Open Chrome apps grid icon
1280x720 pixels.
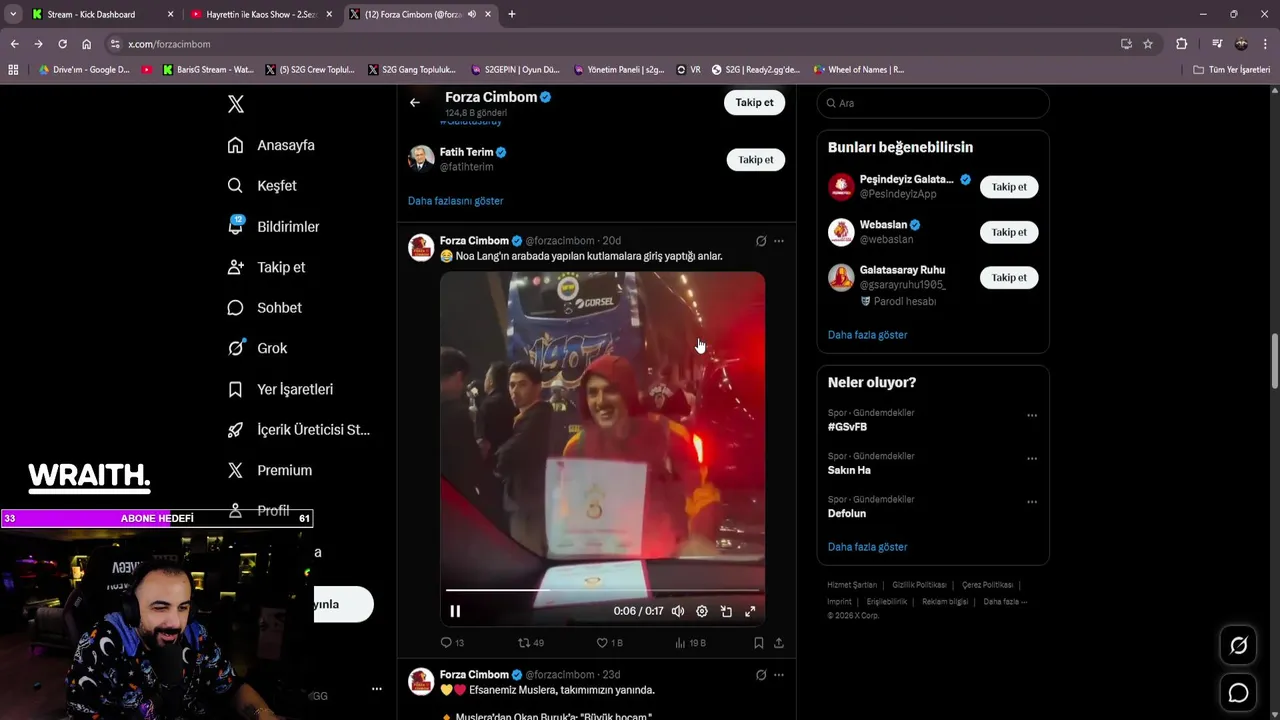tap(13, 70)
